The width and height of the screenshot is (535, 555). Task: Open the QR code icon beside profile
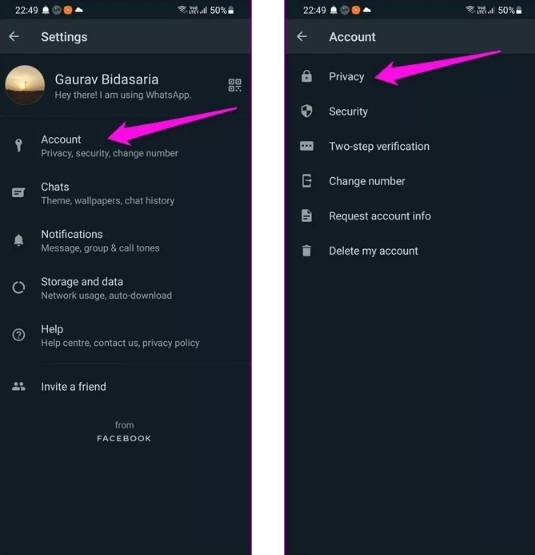click(x=234, y=85)
